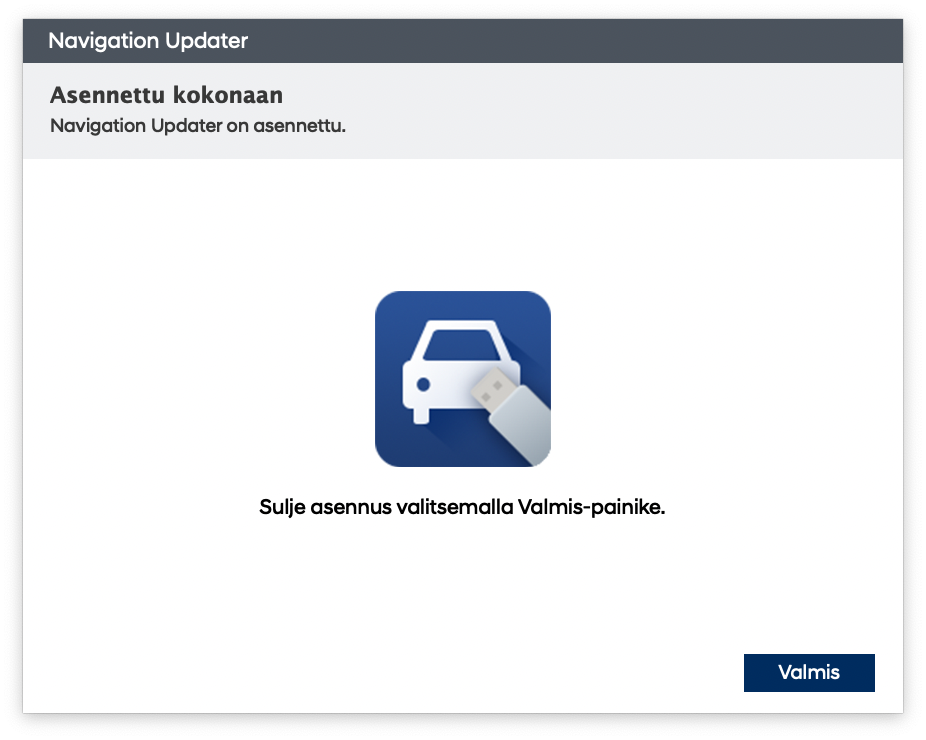Click the word Sulje in the instruction
This screenshot has width=926, height=740.
point(281,507)
